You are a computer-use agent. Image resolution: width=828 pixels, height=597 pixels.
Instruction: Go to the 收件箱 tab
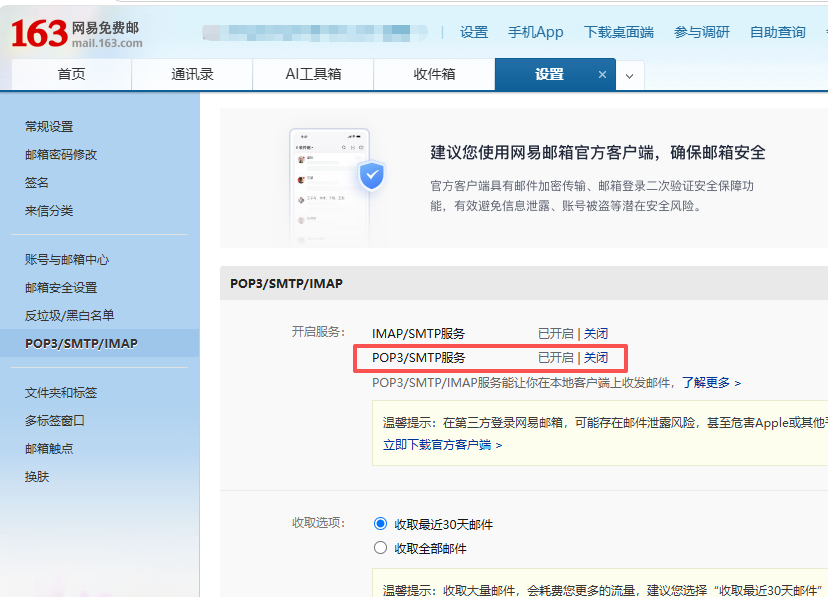(x=434, y=74)
